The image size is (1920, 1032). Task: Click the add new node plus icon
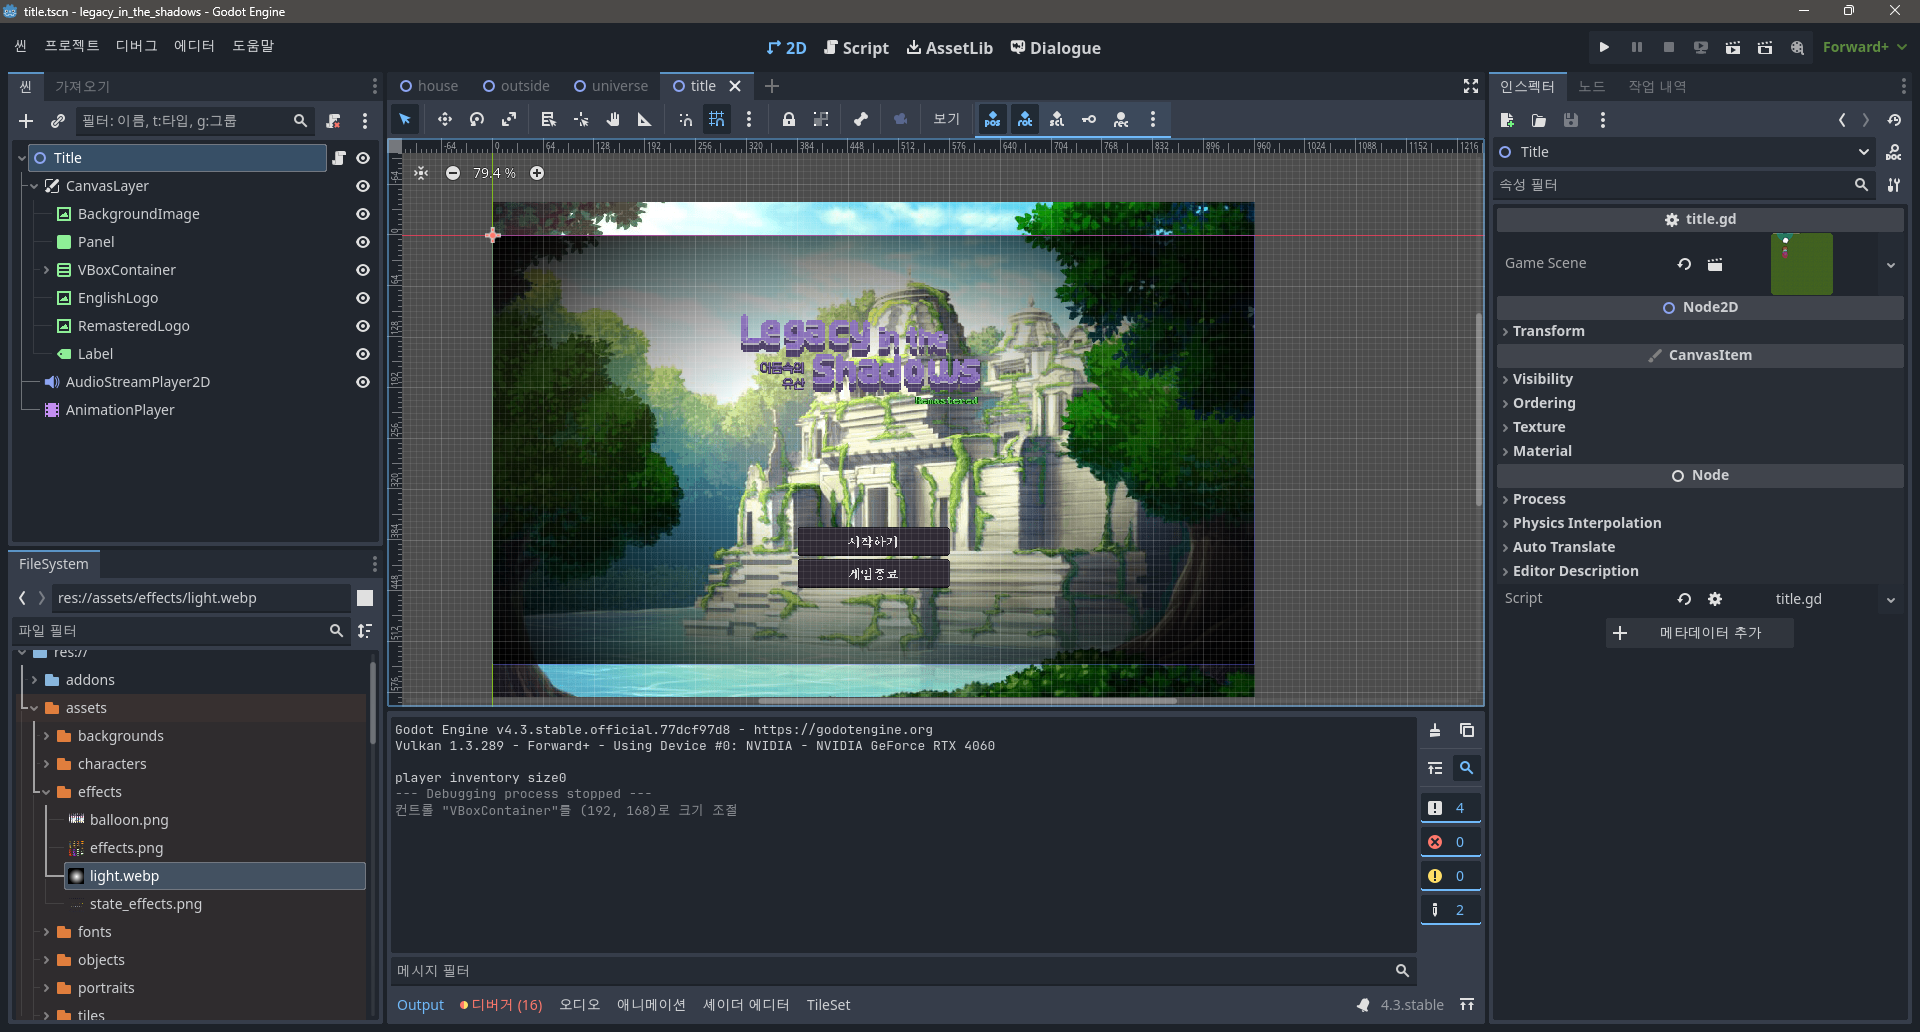click(26, 121)
